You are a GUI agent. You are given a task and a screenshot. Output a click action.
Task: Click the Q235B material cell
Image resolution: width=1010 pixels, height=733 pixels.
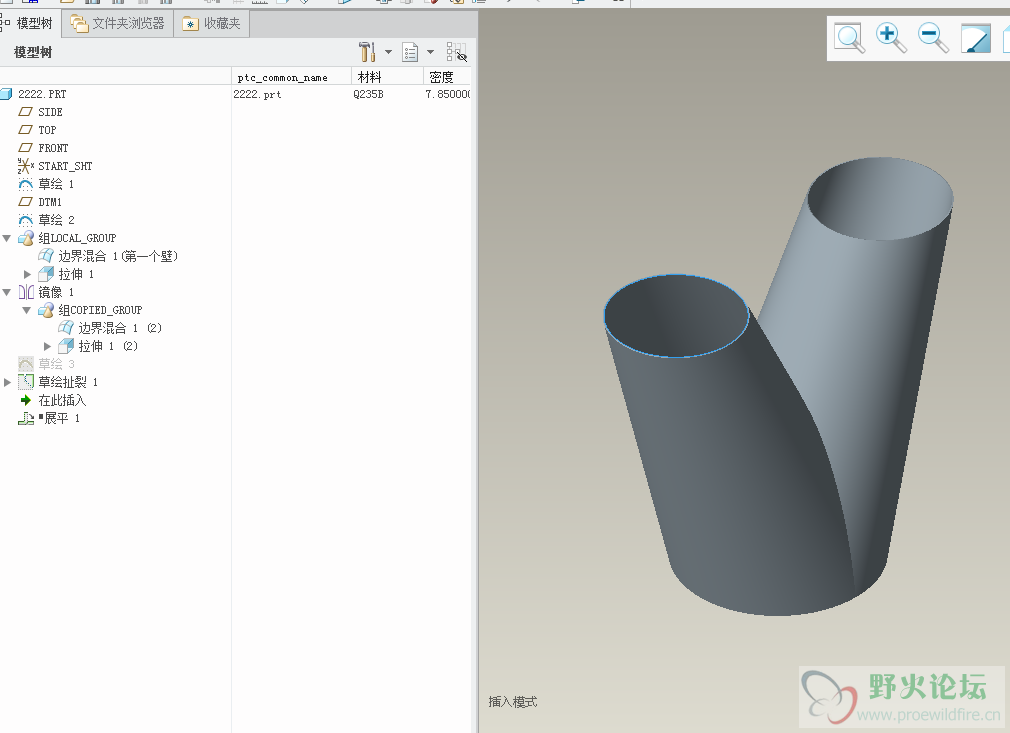368,94
